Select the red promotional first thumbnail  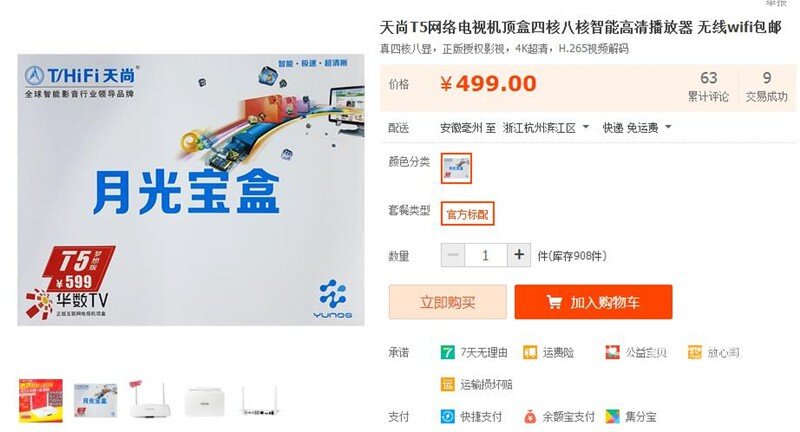[41, 400]
